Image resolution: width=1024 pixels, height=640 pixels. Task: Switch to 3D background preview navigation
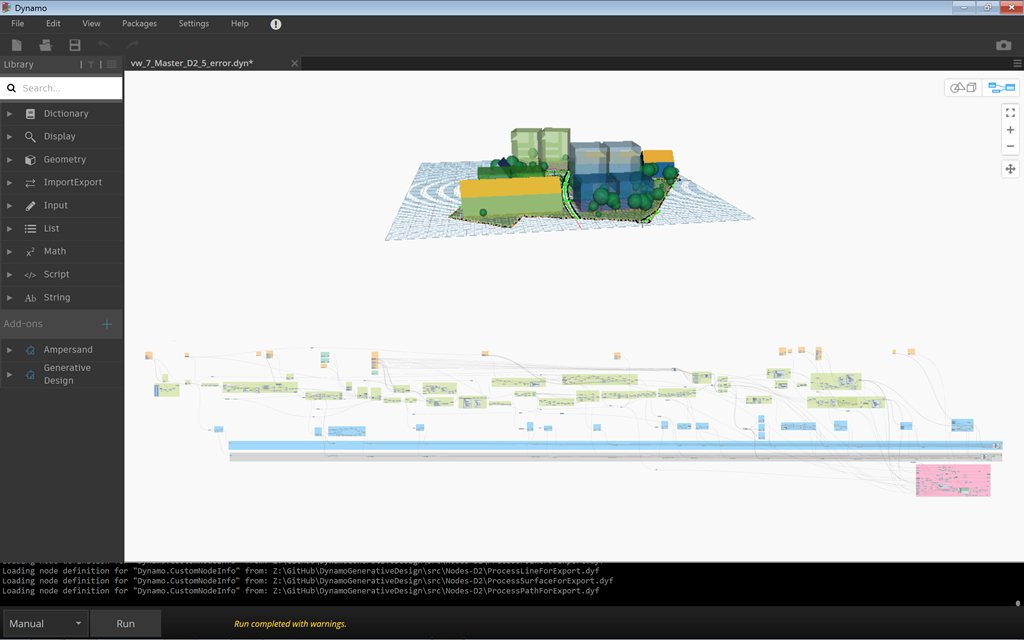pos(963,88)
